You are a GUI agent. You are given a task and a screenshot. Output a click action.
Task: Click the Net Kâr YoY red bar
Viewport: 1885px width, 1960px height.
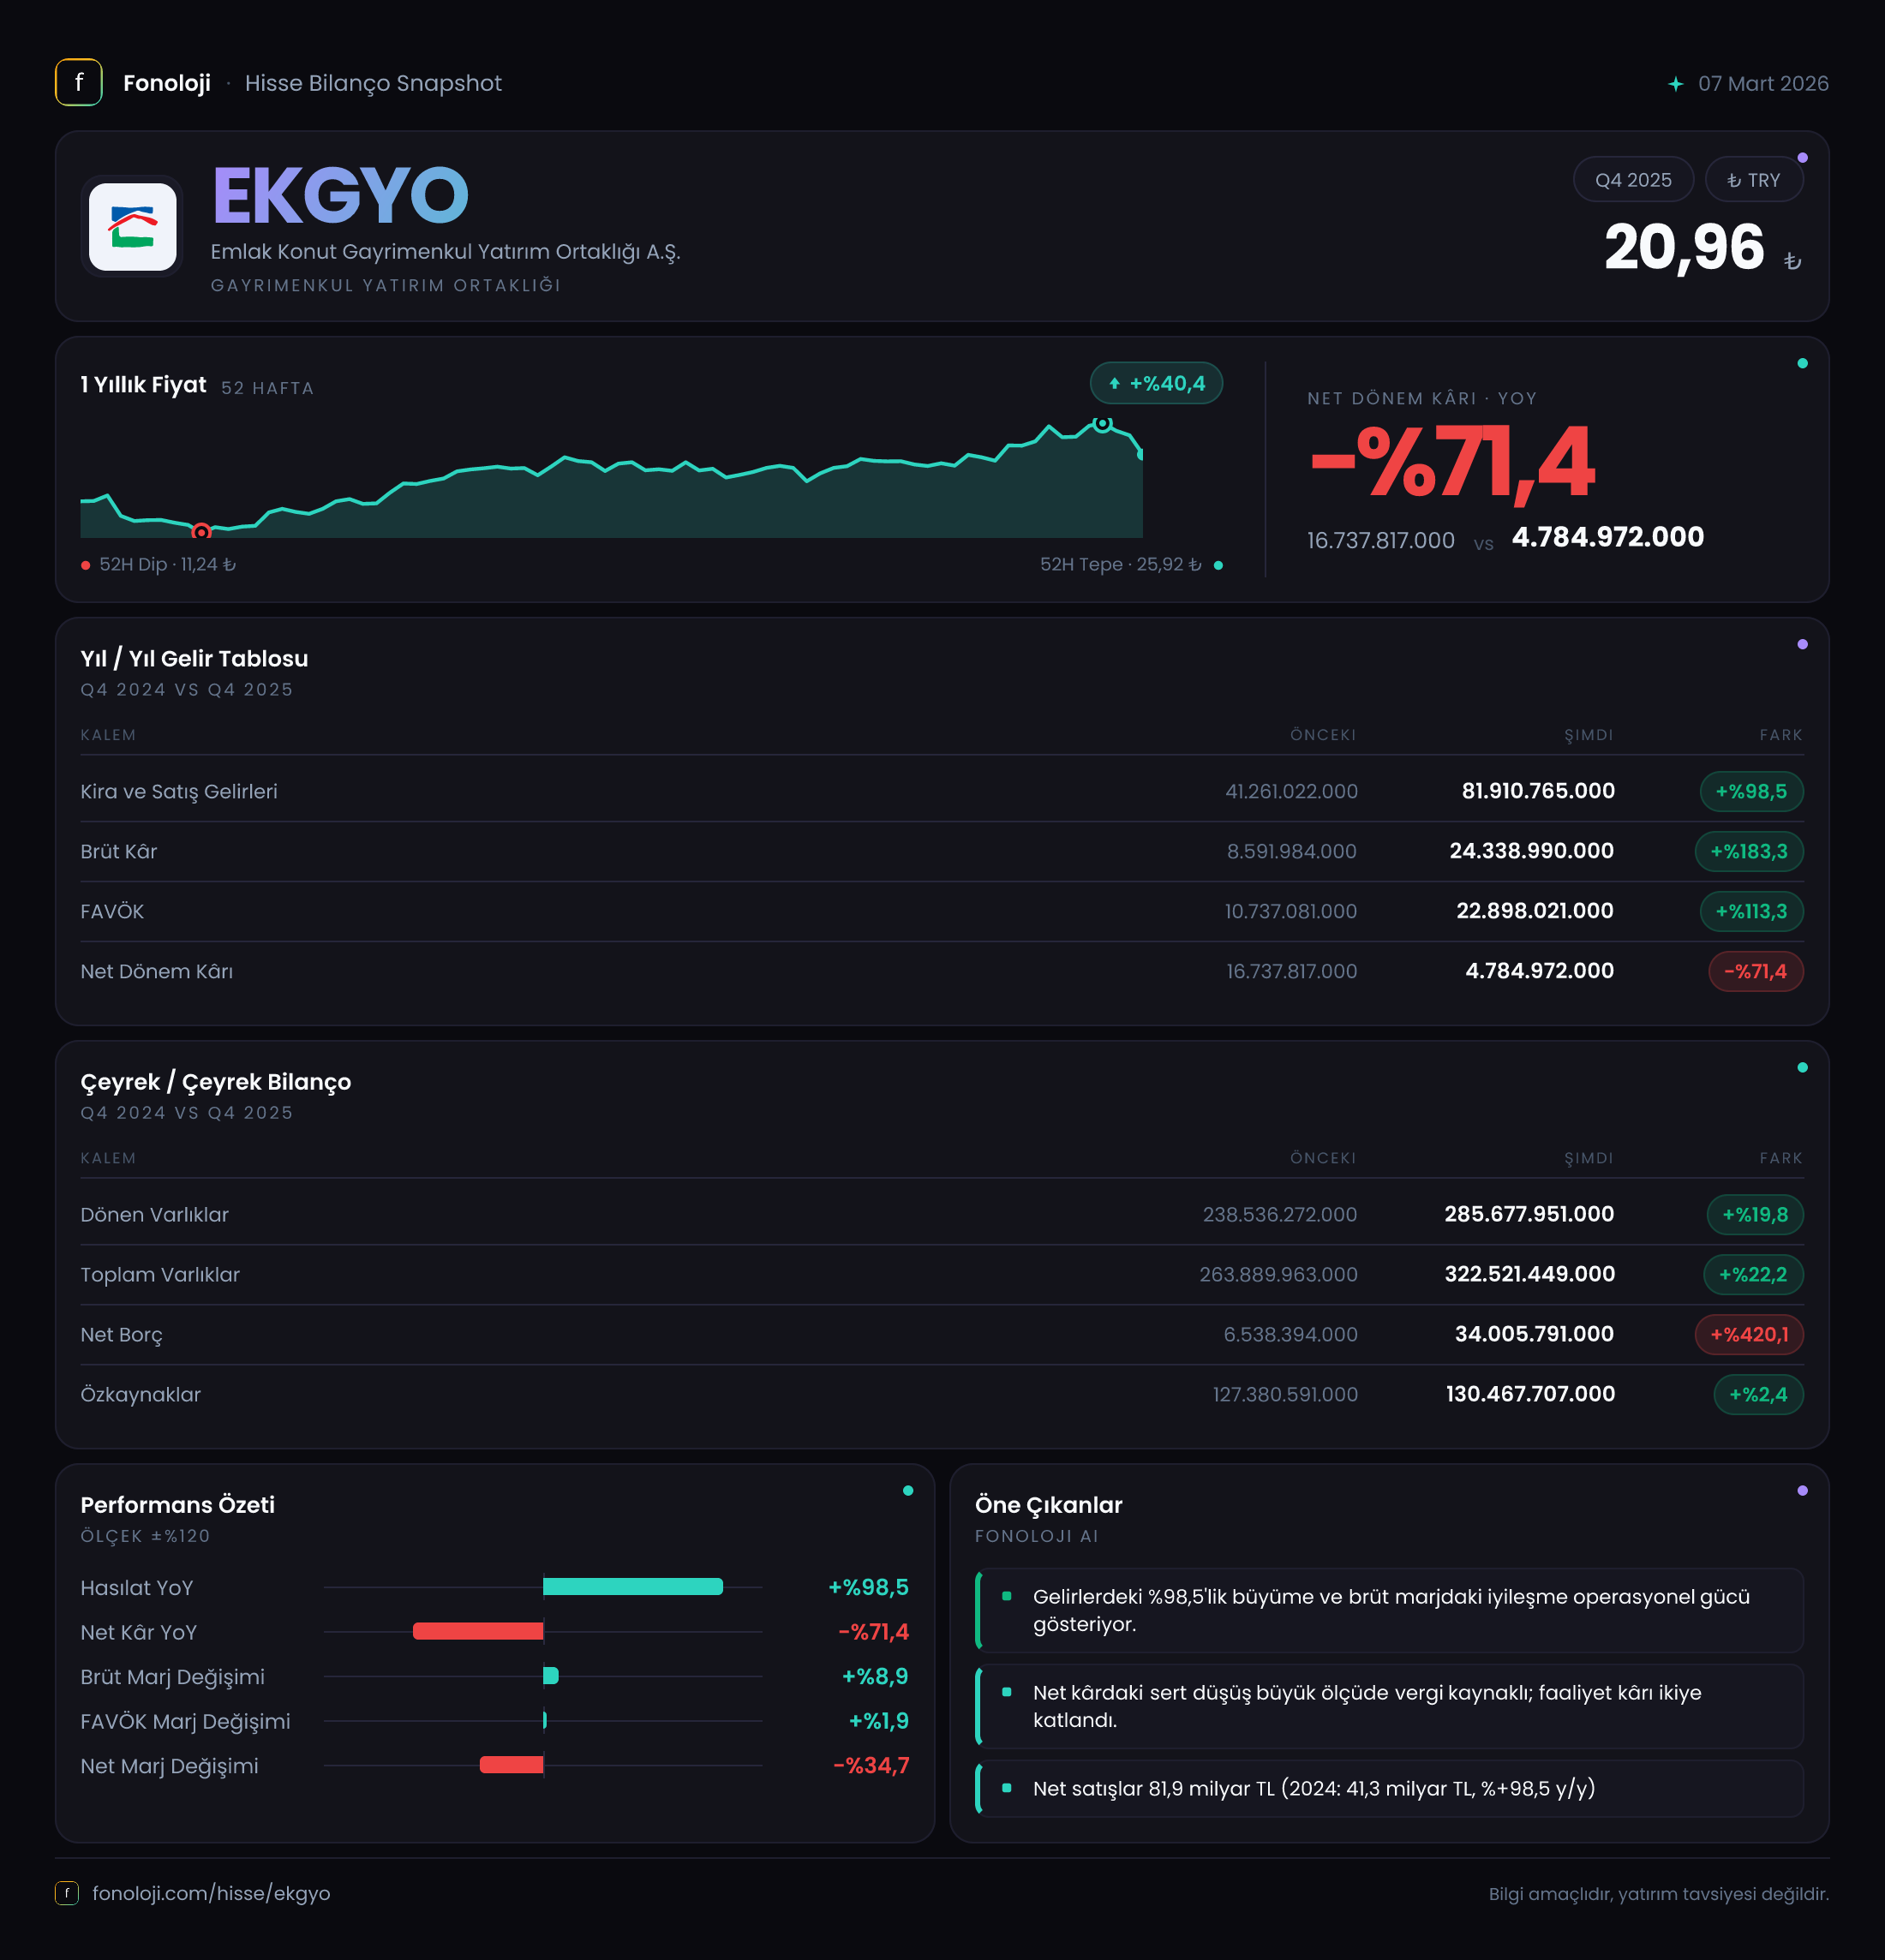[x=478, y=1631]
